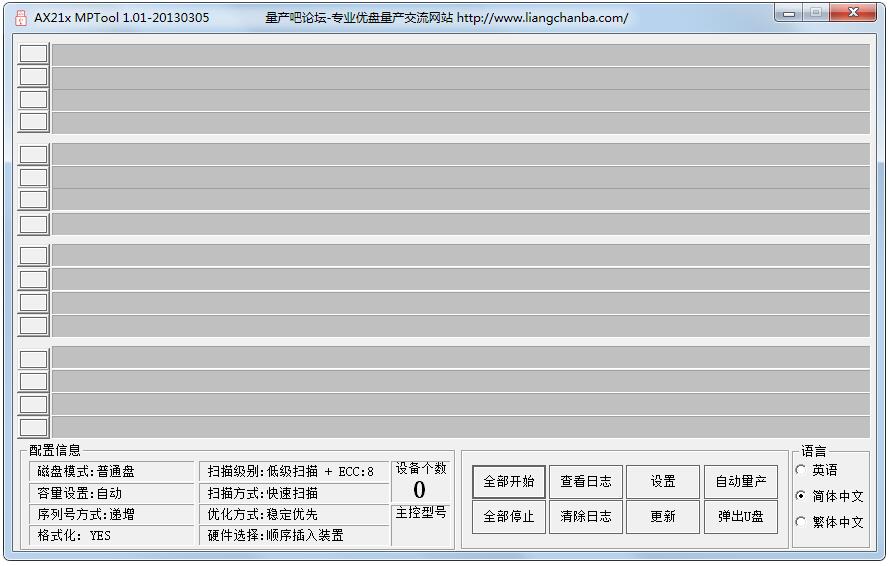
Task: Click the first port button in the top group
Action: point(33,54)
